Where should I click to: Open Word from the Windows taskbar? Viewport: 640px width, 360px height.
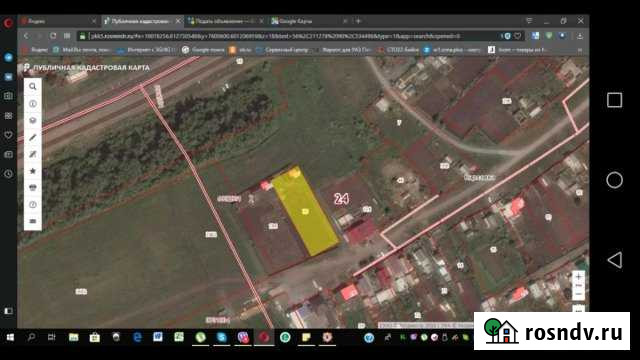(158, 337)
